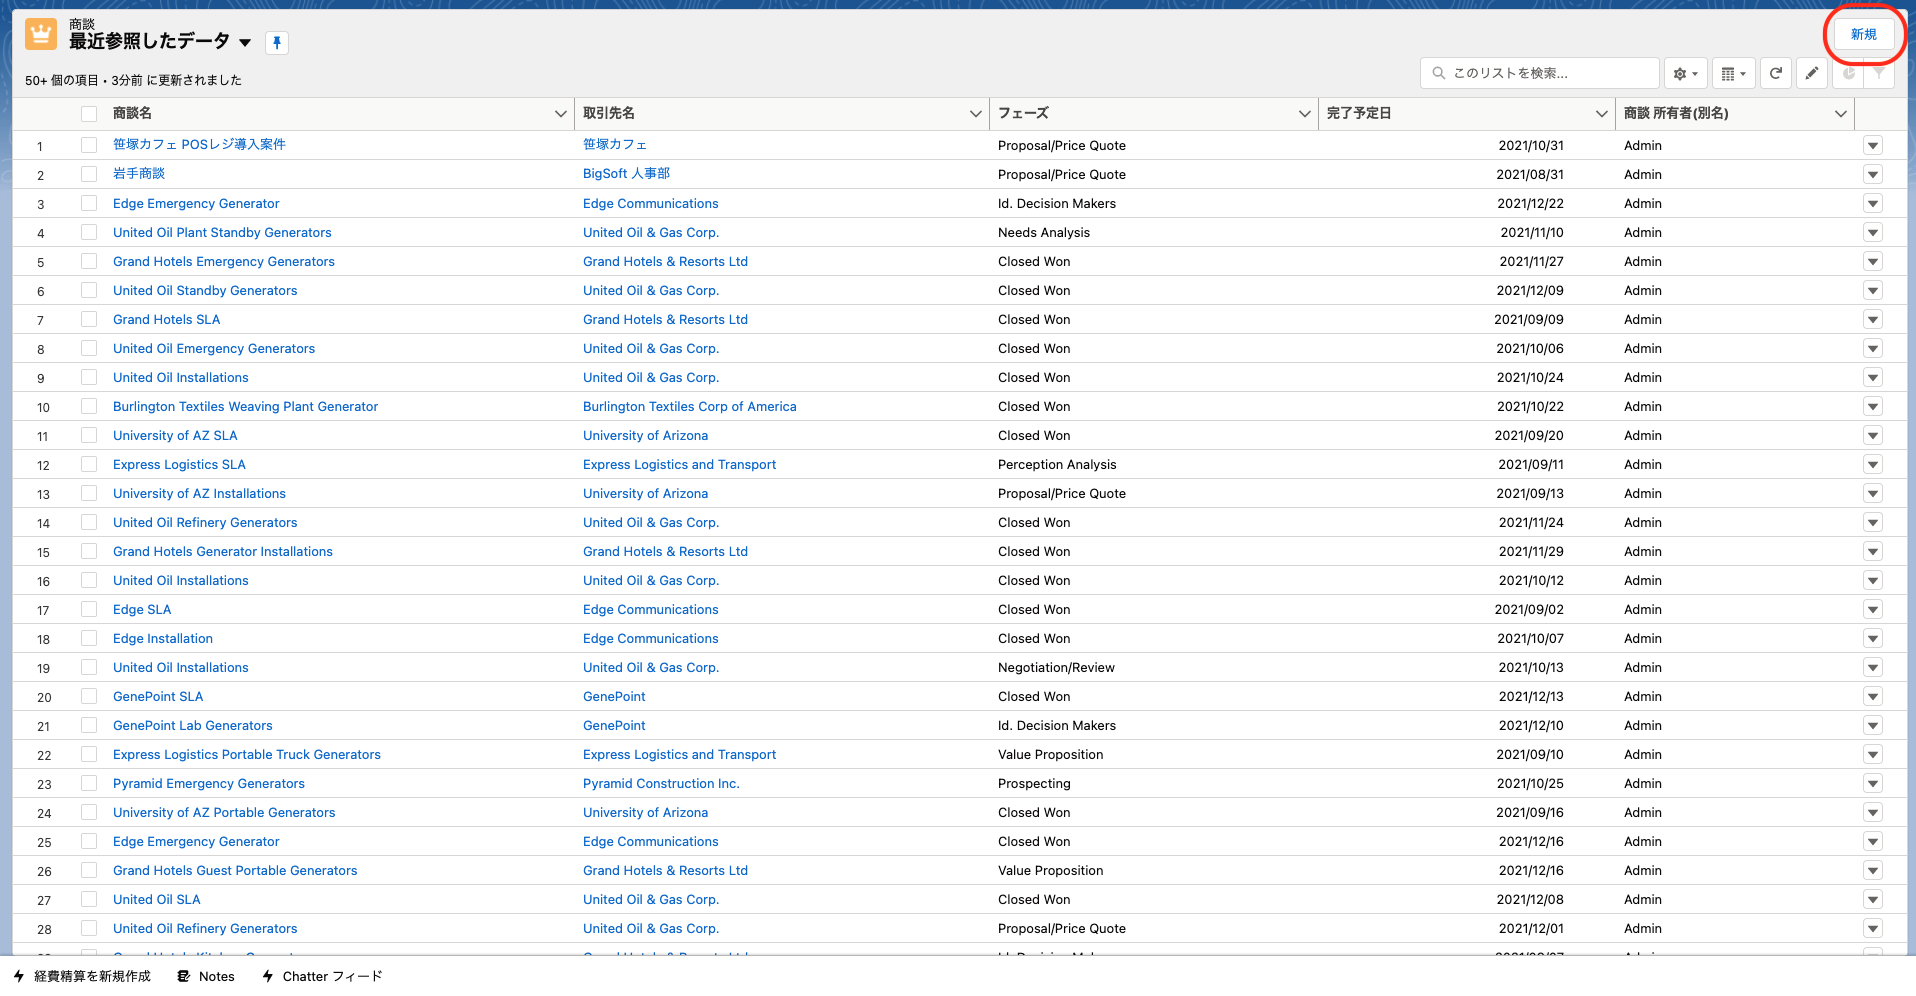Image resolution: width=1916 pixels, height=996 pixels.
Task: Sort by 完了予定日 column header
Action: pos(1358,113)
